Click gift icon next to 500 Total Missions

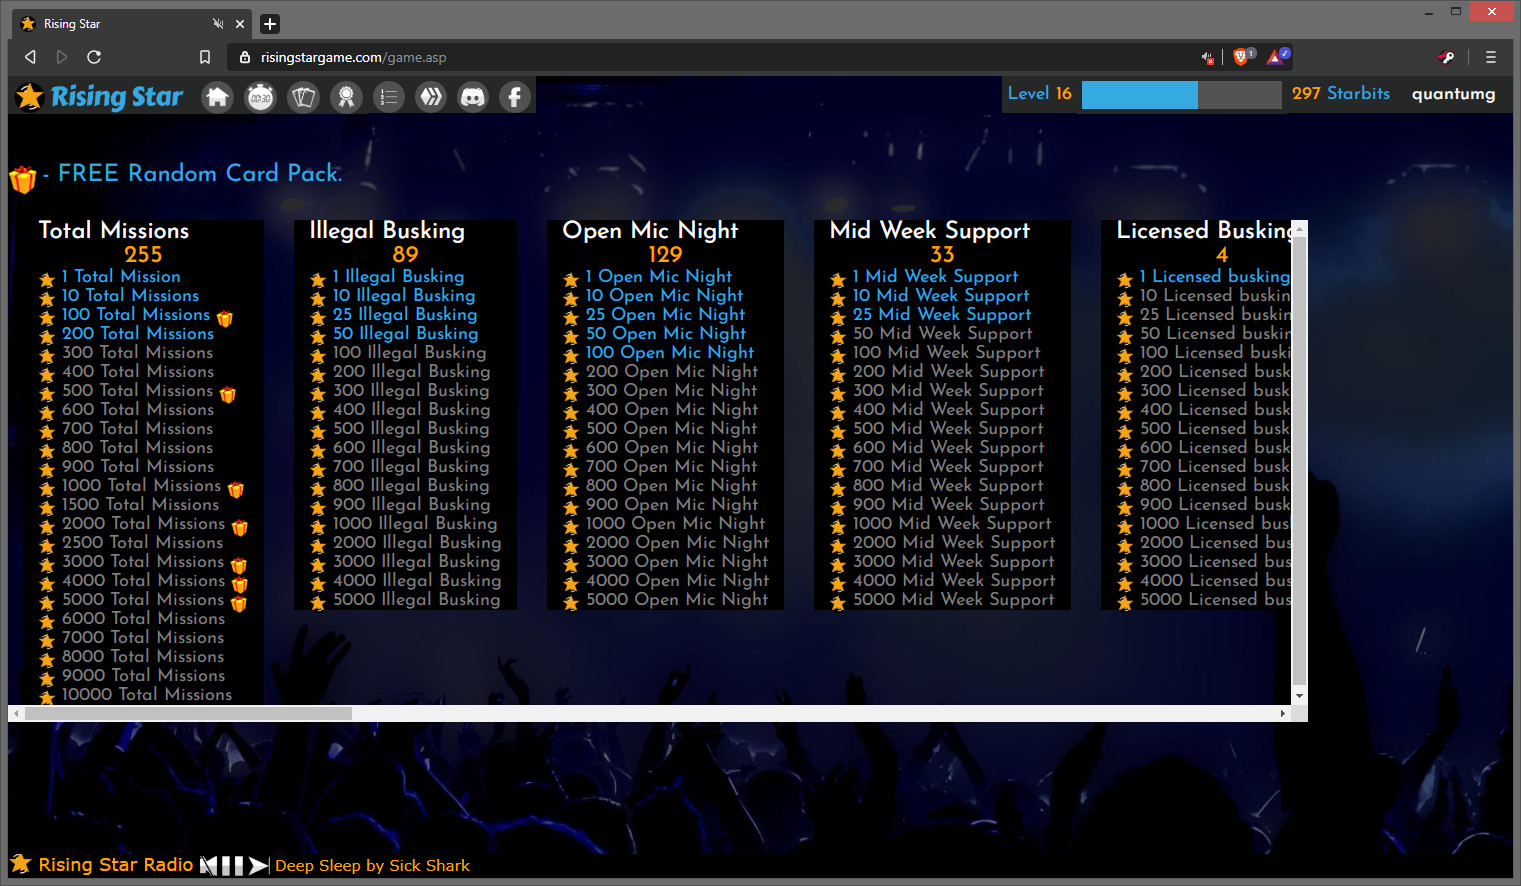pyautogui.click(x=228, y=394)
